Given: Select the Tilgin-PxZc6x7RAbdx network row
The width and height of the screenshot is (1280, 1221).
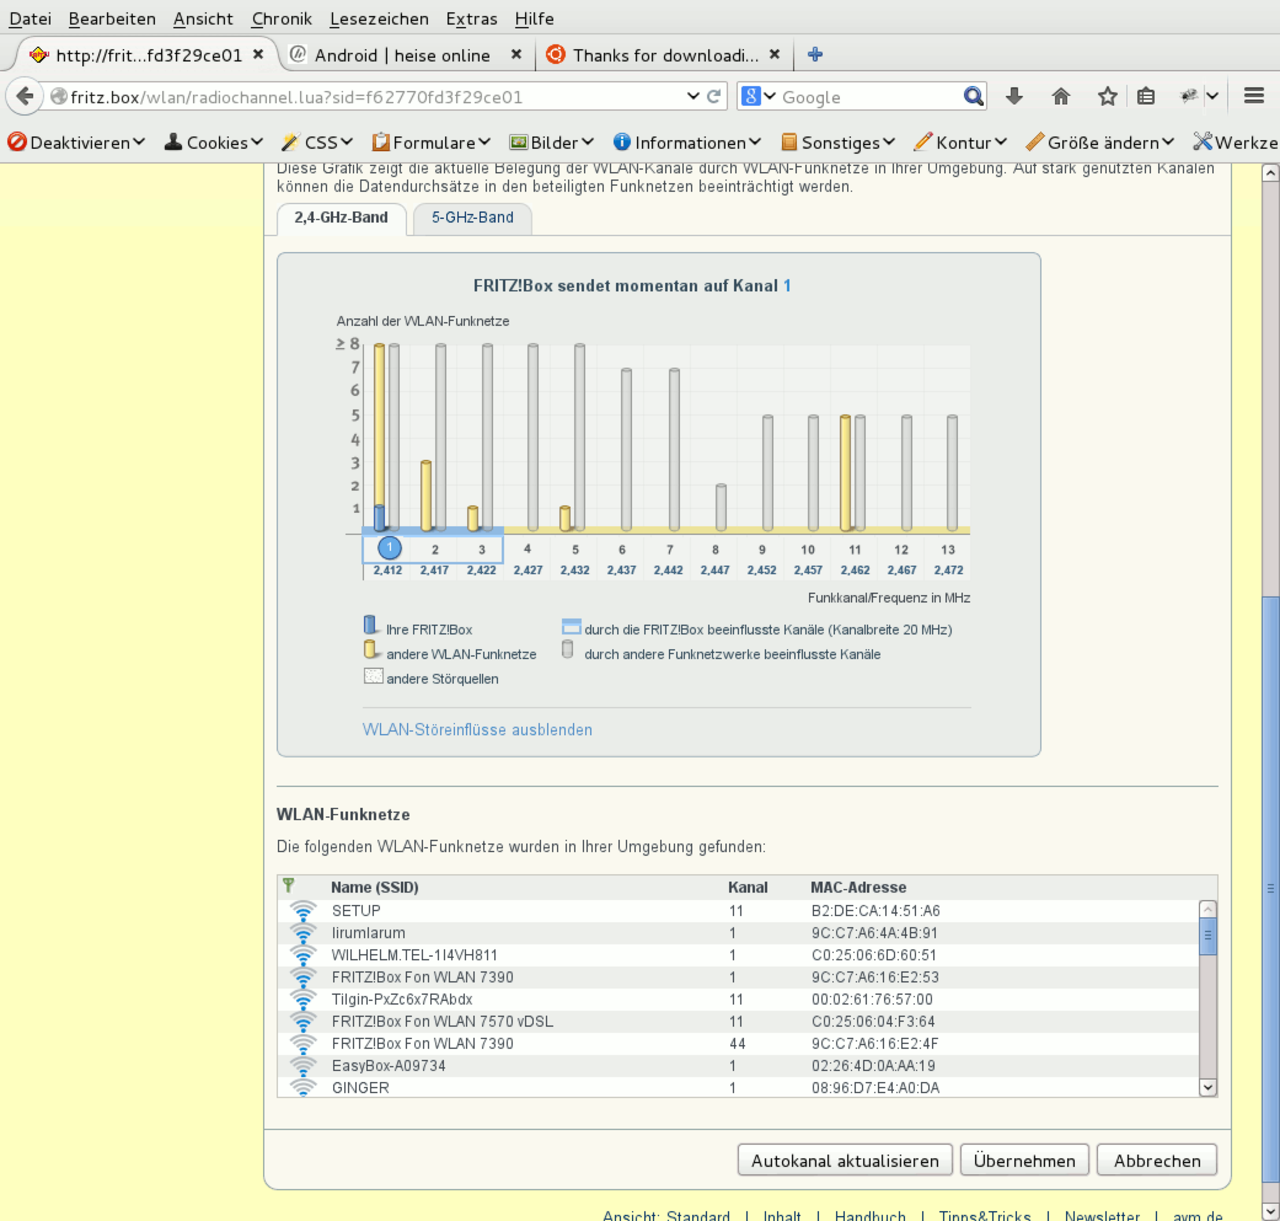Looking at the screenshot, I should 738,998.
